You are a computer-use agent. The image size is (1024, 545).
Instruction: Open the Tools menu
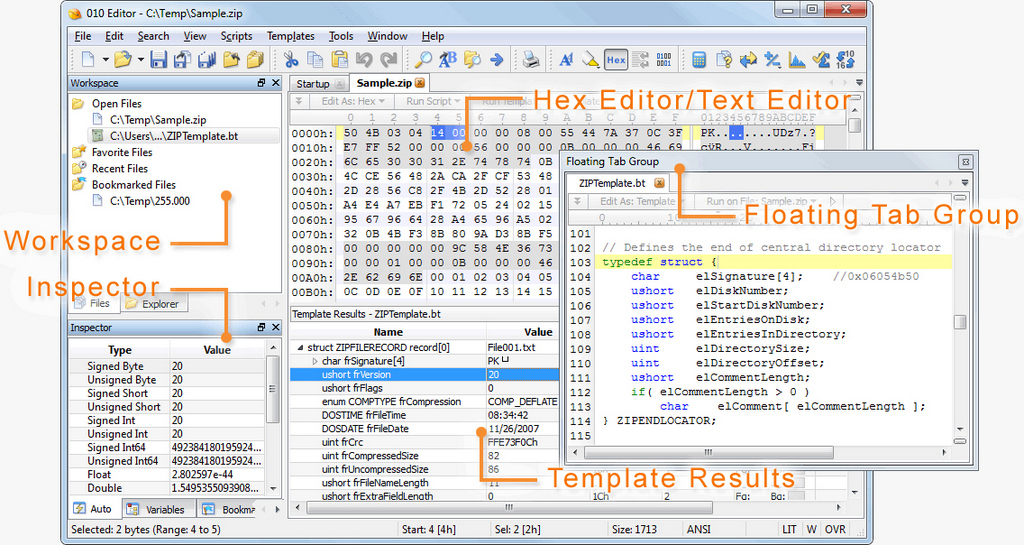(x=341, y=36)
